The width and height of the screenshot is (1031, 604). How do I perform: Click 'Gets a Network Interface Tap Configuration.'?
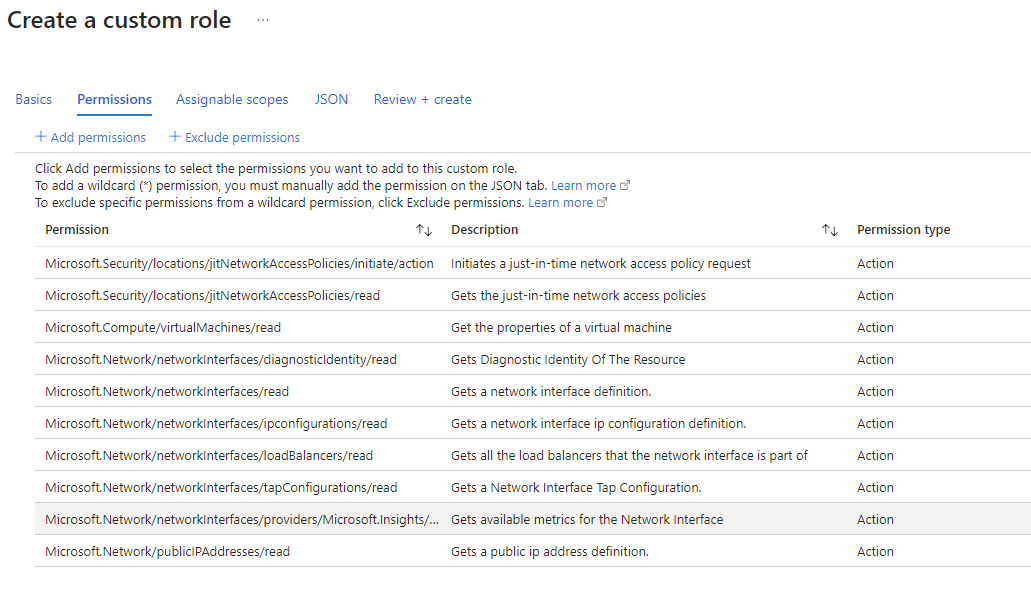coord(576,488)
